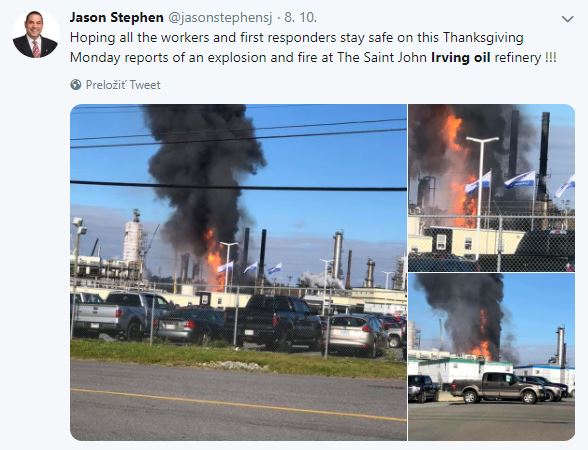Click the bold Irving oil text
The height and width of the screenshot is (450, 588).
[x=460, y=58]
